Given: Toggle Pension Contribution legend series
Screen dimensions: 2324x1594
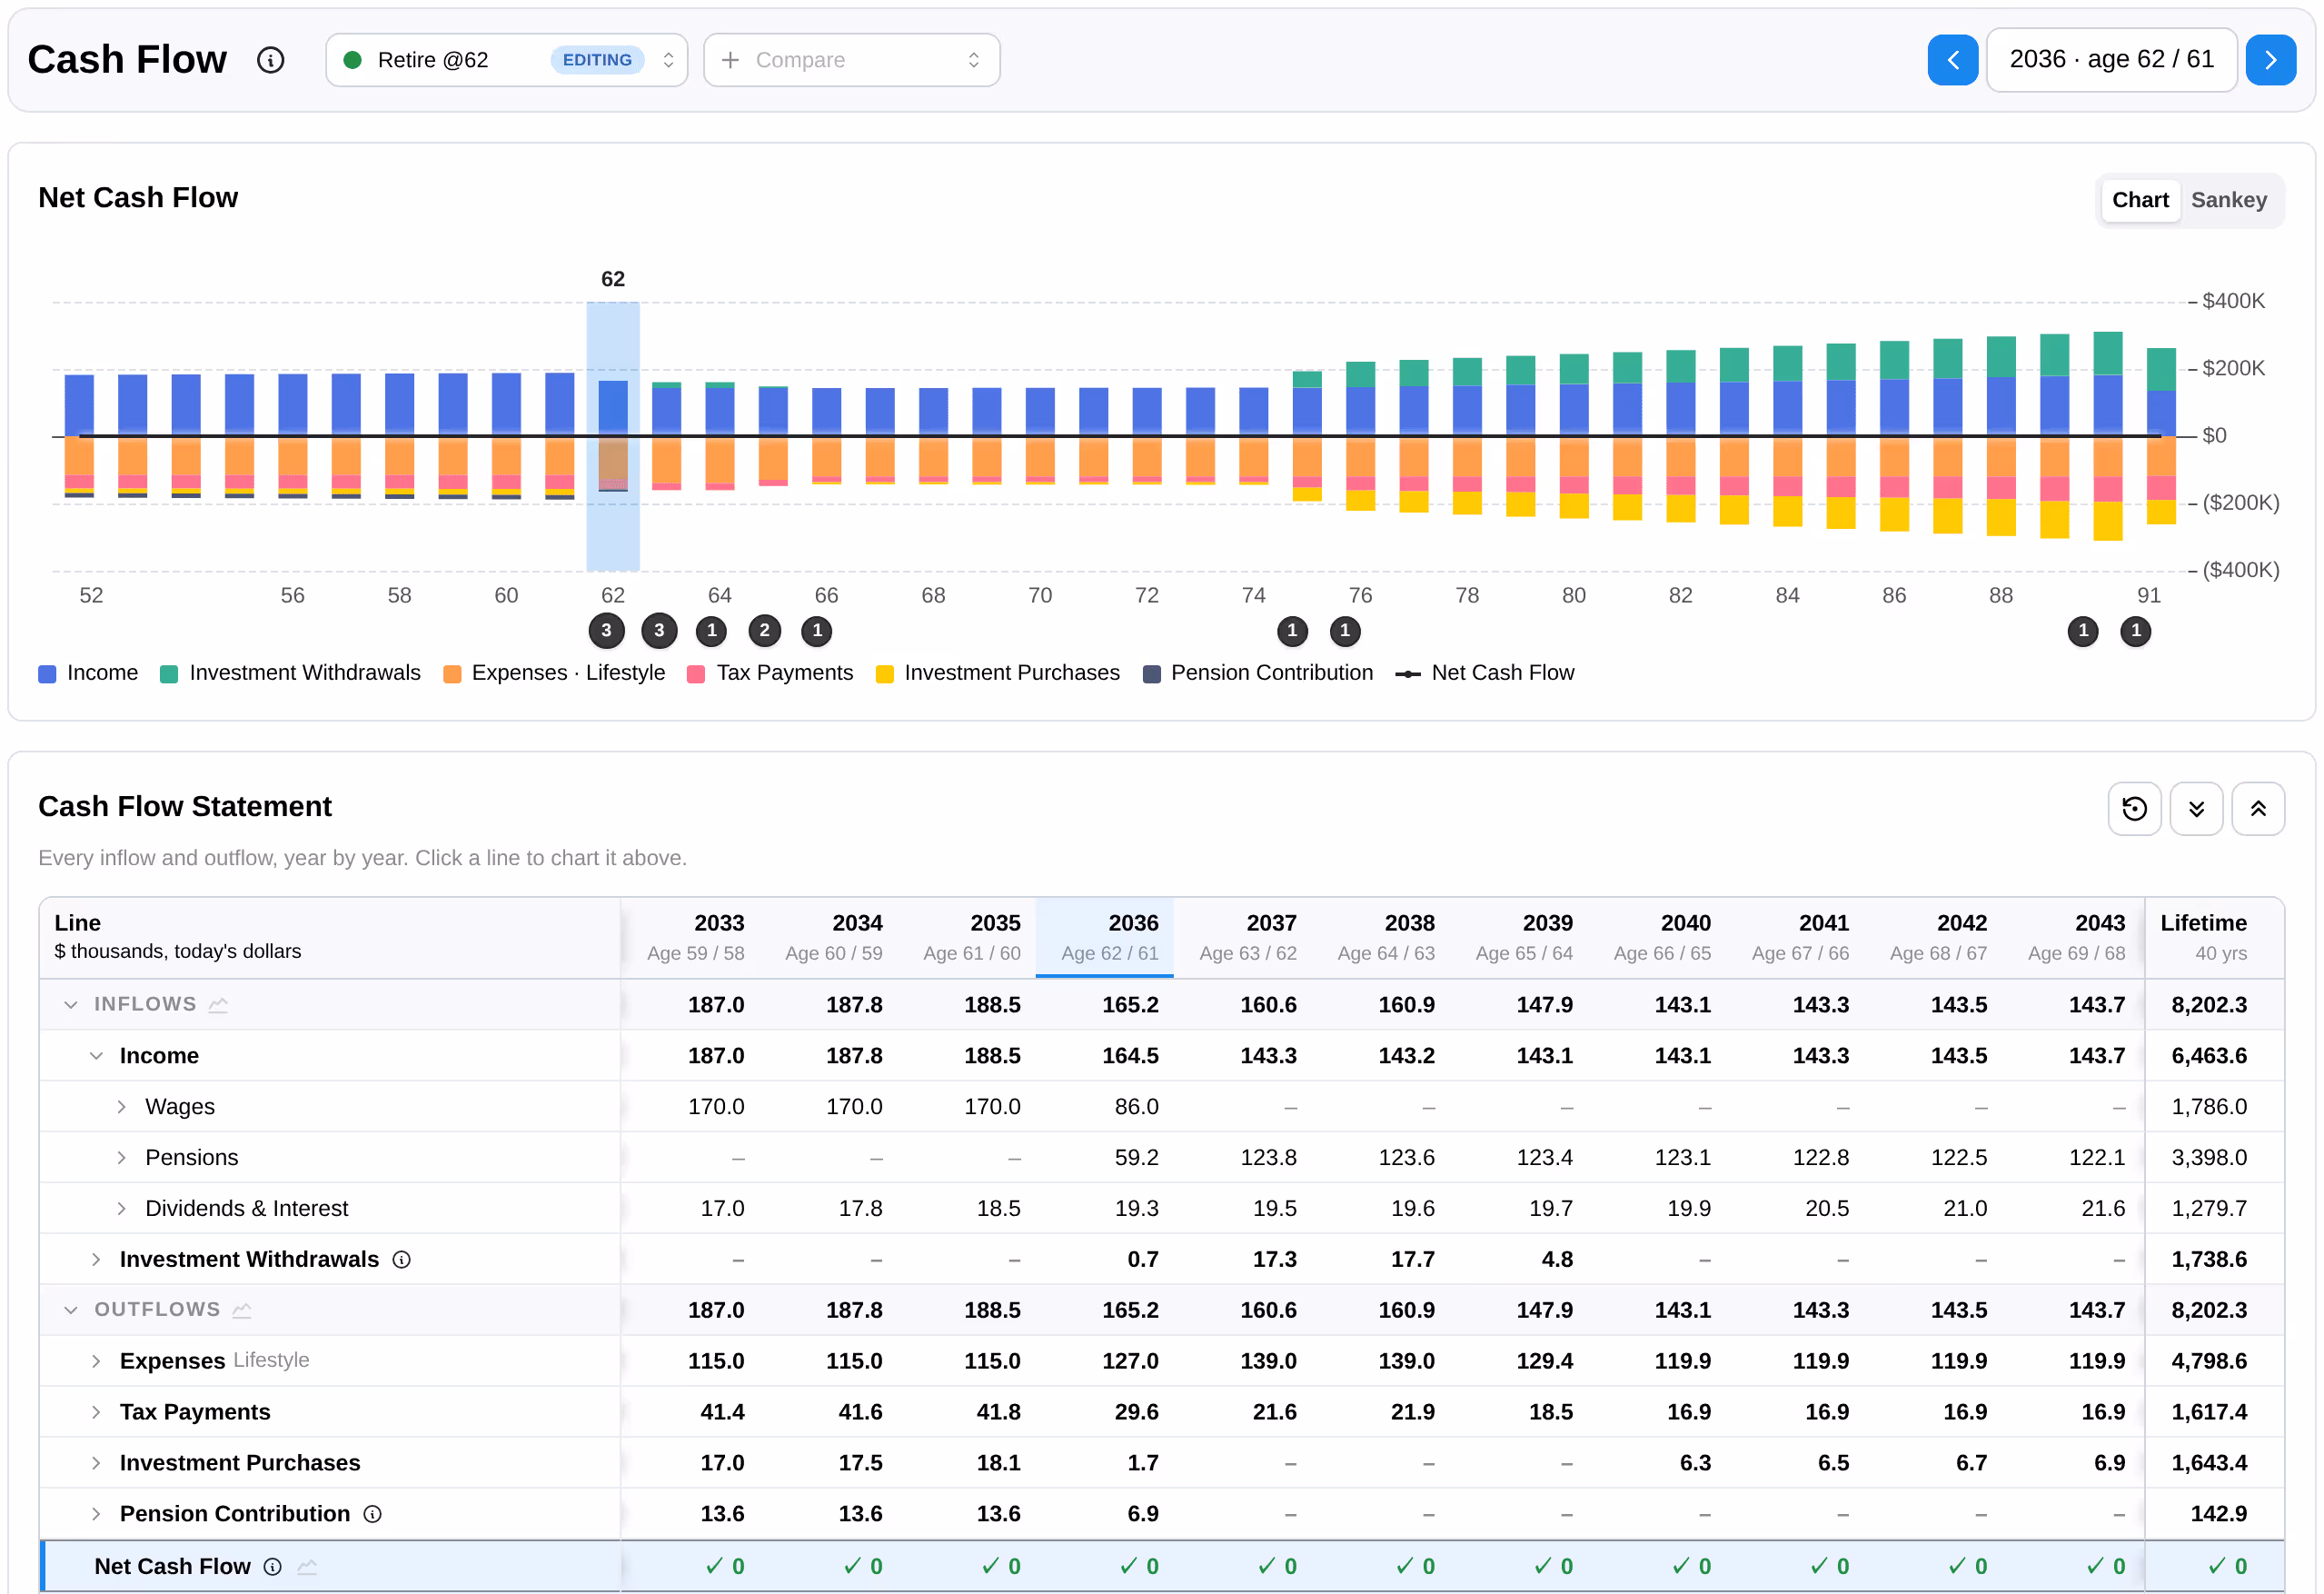Looking at the screenshot, I should [1258, 673].
